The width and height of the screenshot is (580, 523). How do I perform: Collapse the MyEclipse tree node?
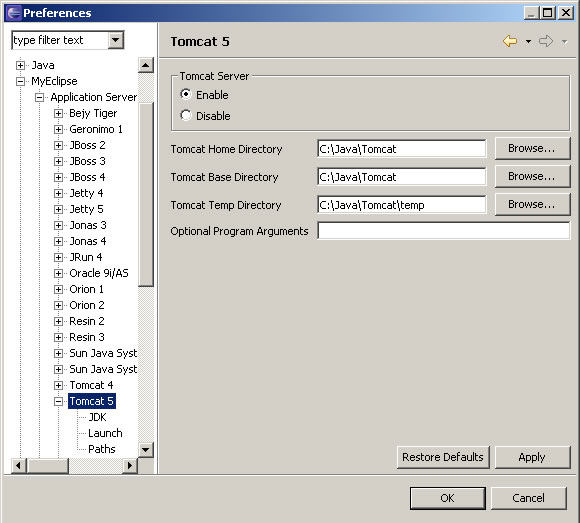20,81
